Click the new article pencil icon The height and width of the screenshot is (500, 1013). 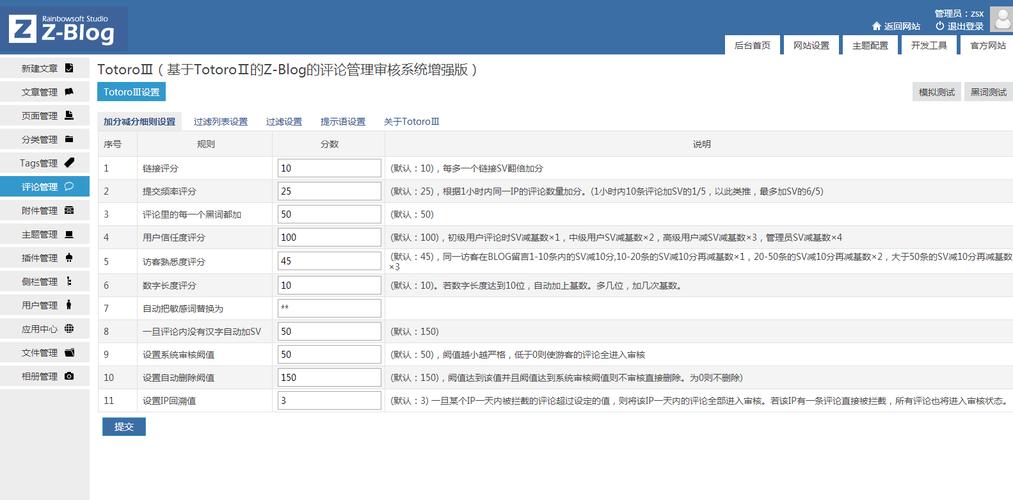69,68
